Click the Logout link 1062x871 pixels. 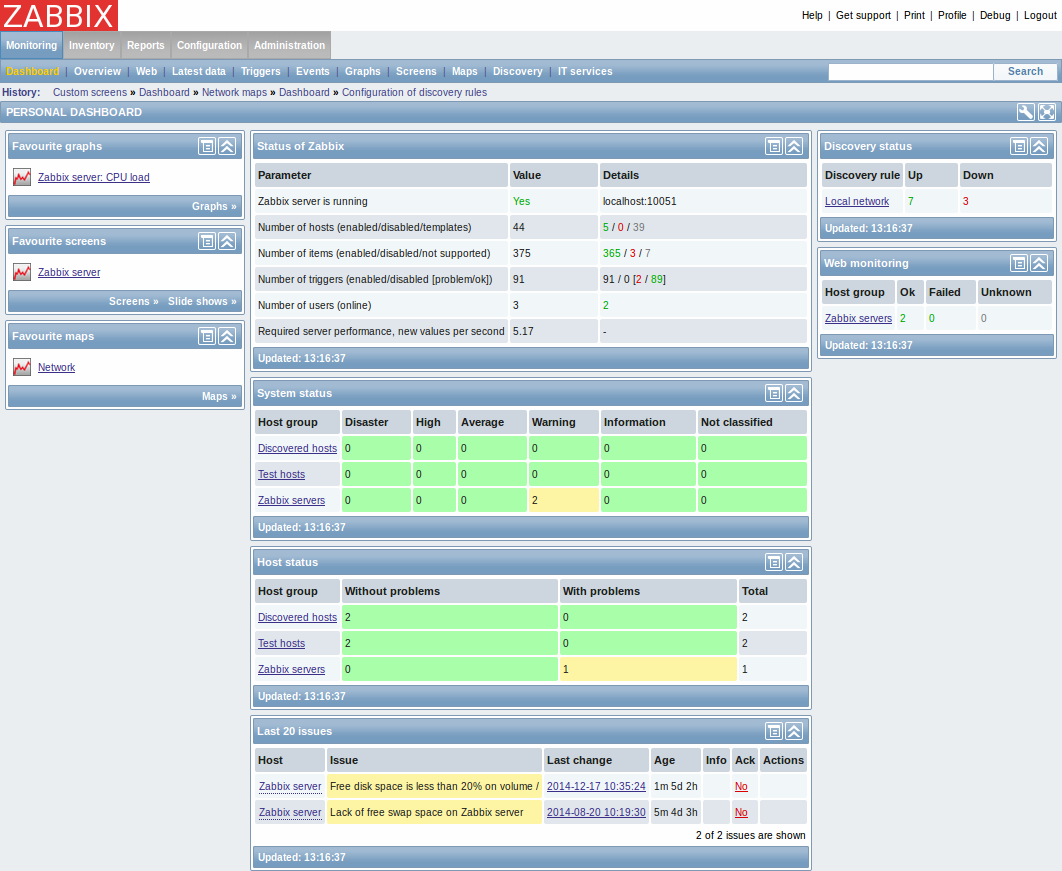point(1040,16)
